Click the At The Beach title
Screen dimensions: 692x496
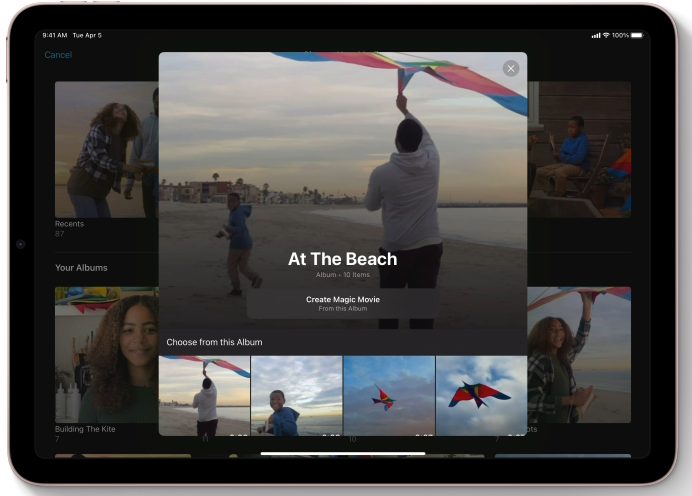pos(343,259)
